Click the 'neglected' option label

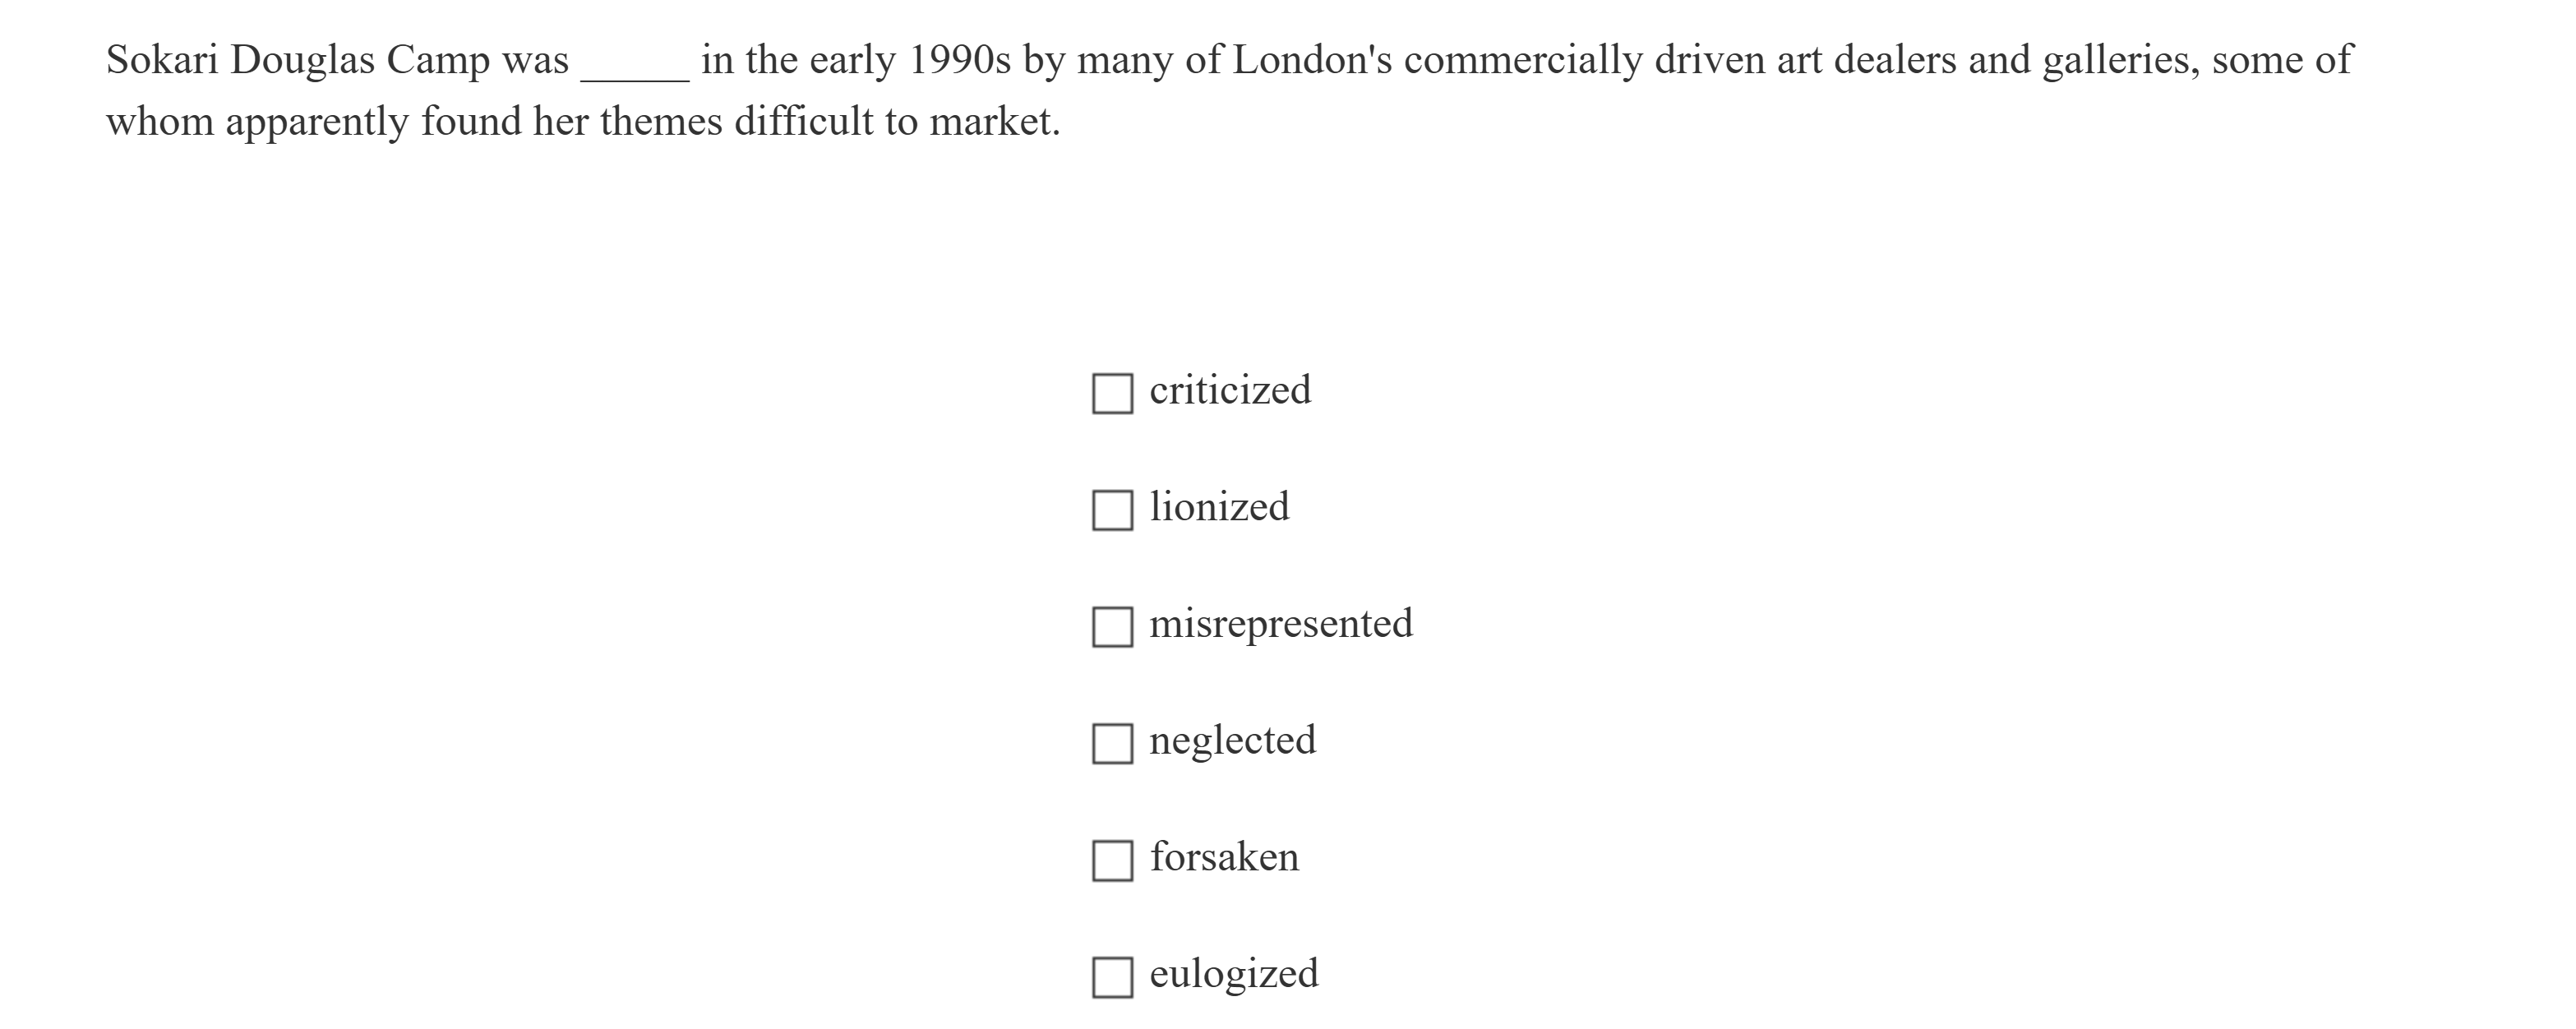coord(1232,741)
